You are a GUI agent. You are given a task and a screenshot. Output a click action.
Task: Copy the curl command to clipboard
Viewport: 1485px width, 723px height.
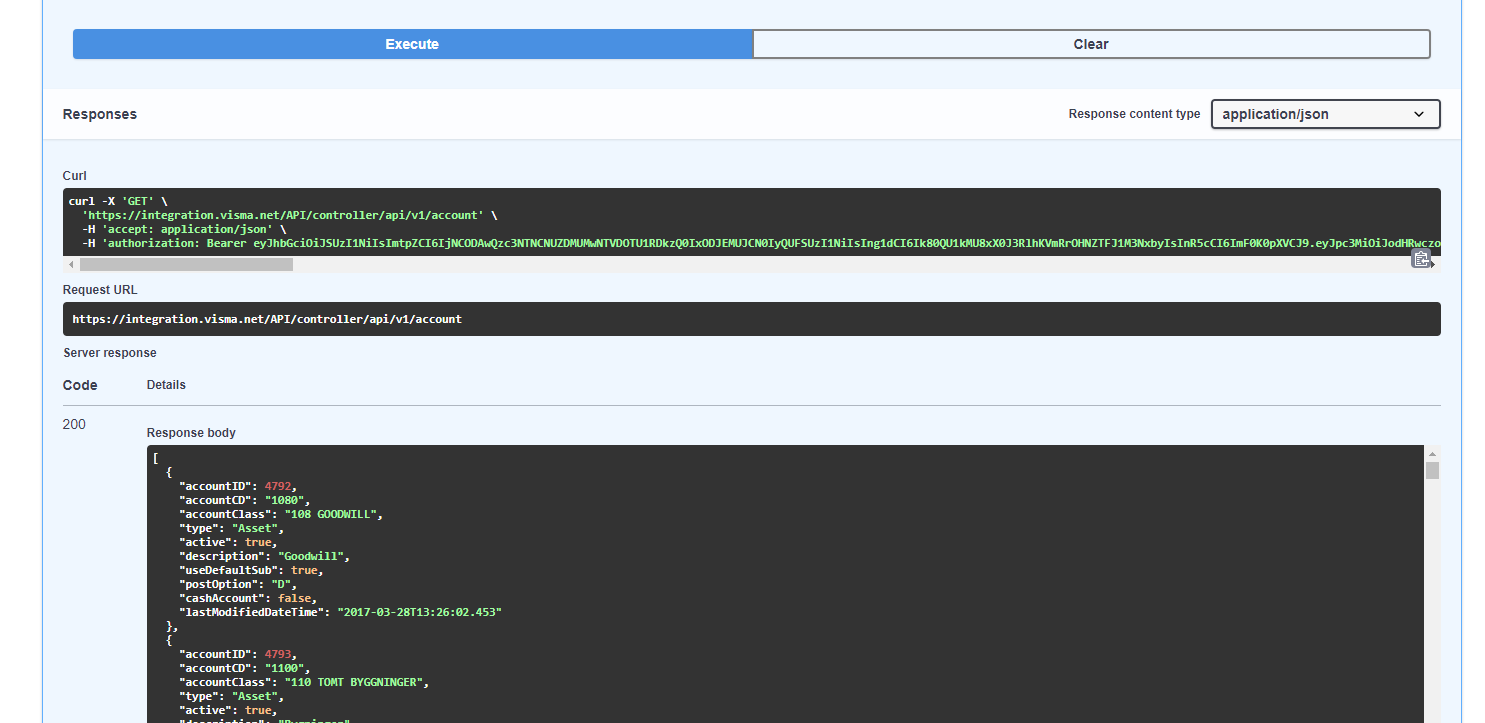1421,259
